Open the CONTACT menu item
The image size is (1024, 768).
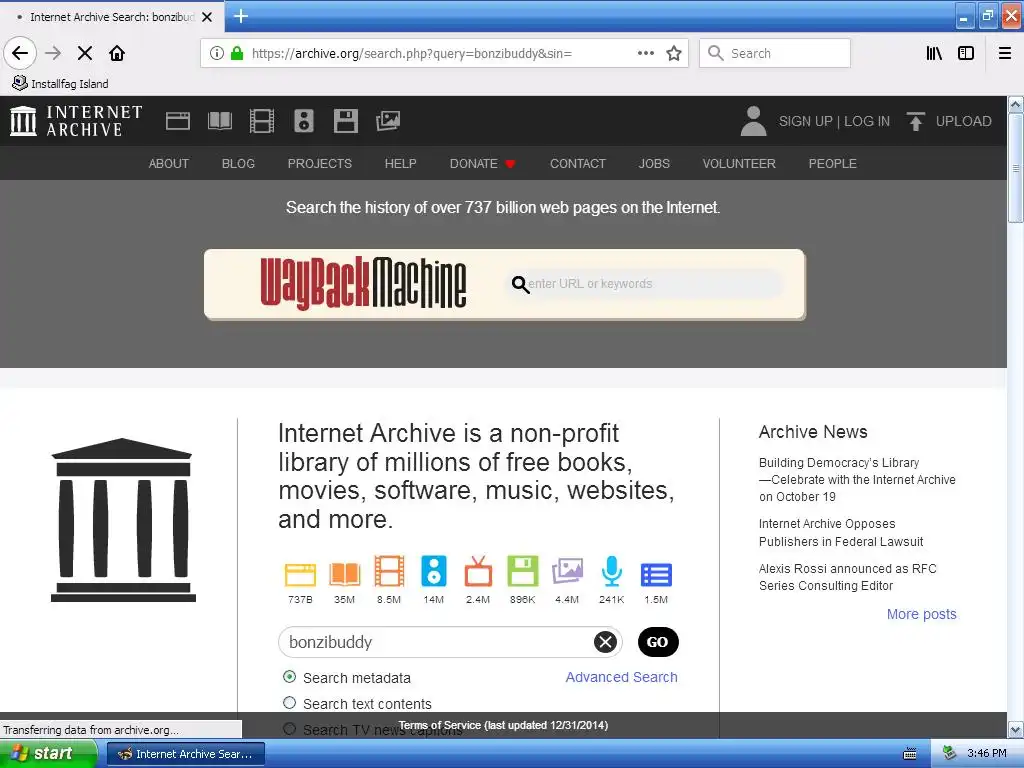(578, 163)
